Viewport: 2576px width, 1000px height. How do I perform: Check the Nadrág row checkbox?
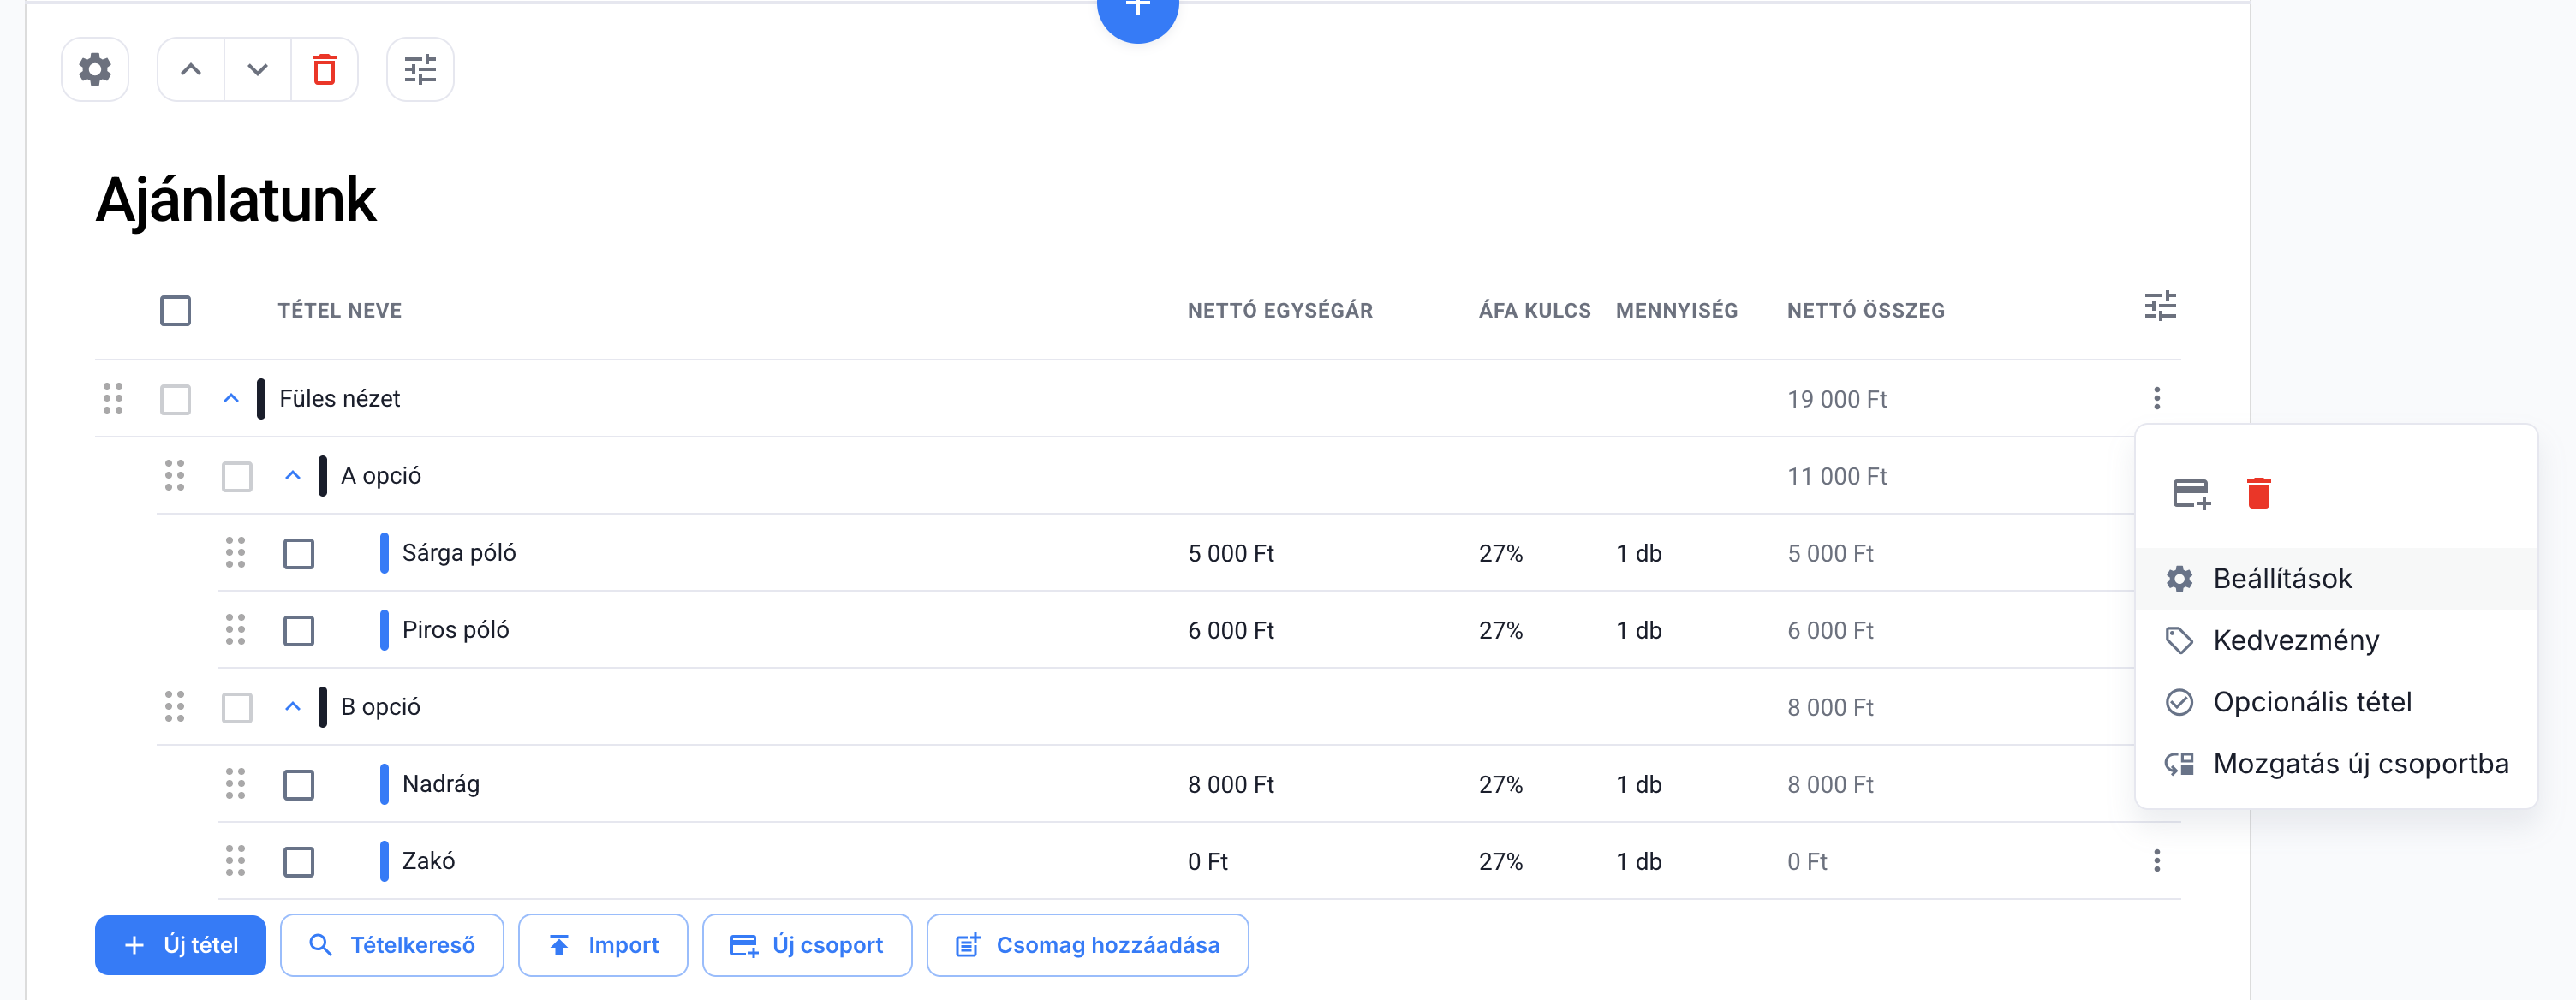coord(298,785)
